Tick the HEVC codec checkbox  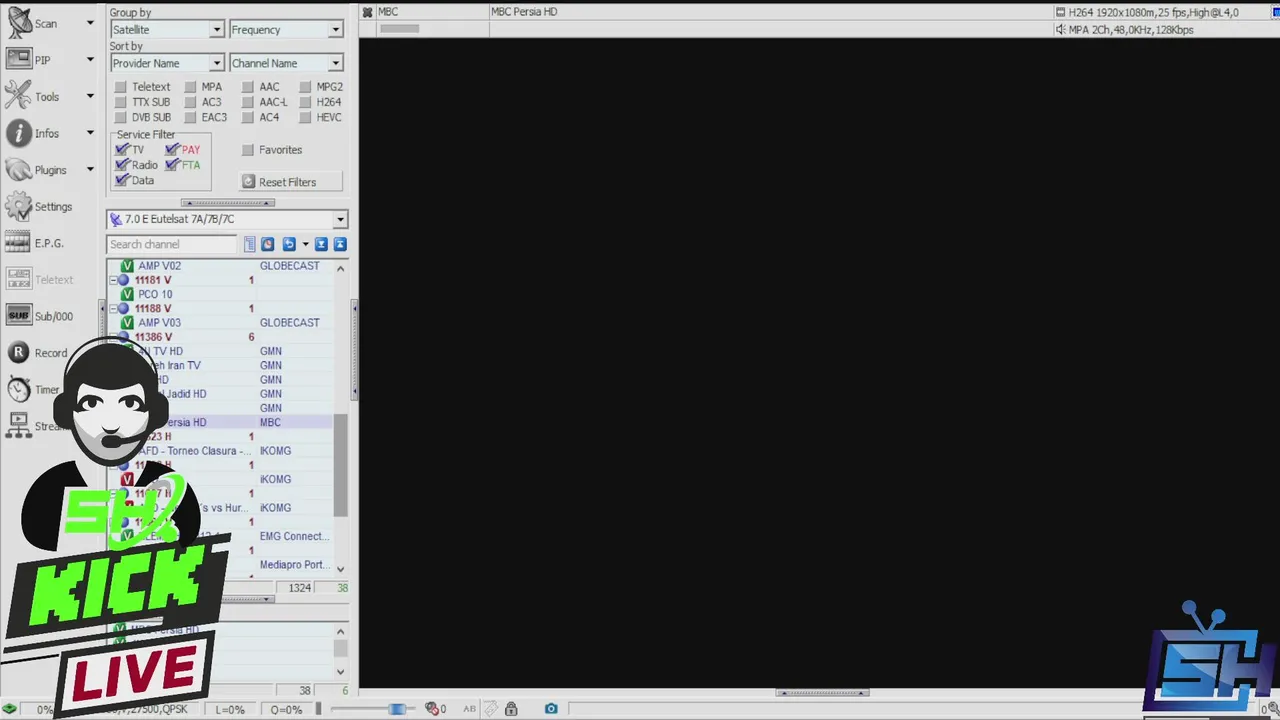point(305,117)
